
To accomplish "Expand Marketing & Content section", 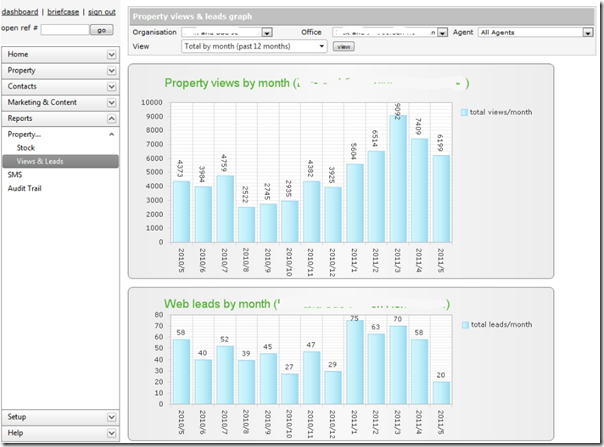I will tap(60, 102).
